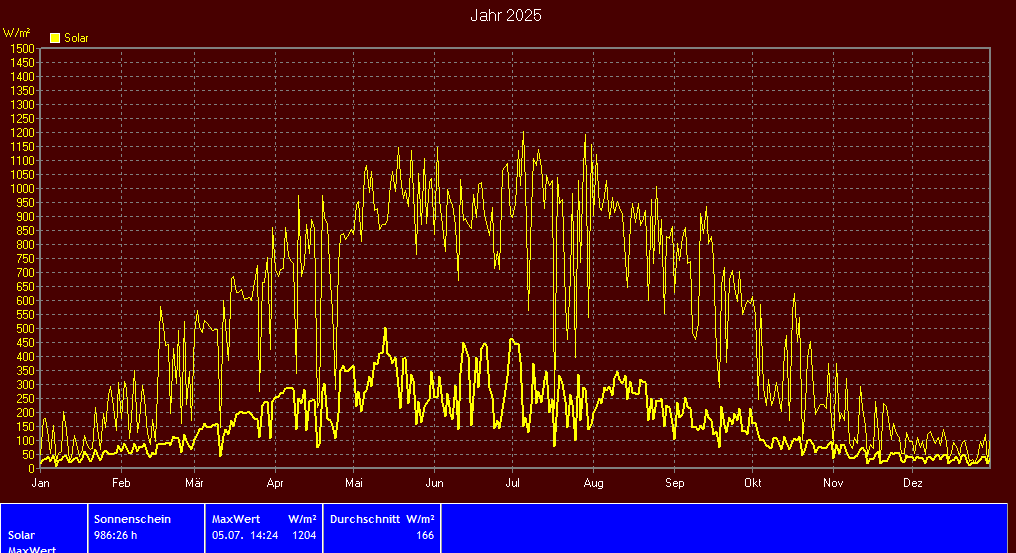
Task: Click the 1000 value on y-axis
Action: tap(22, 188)
